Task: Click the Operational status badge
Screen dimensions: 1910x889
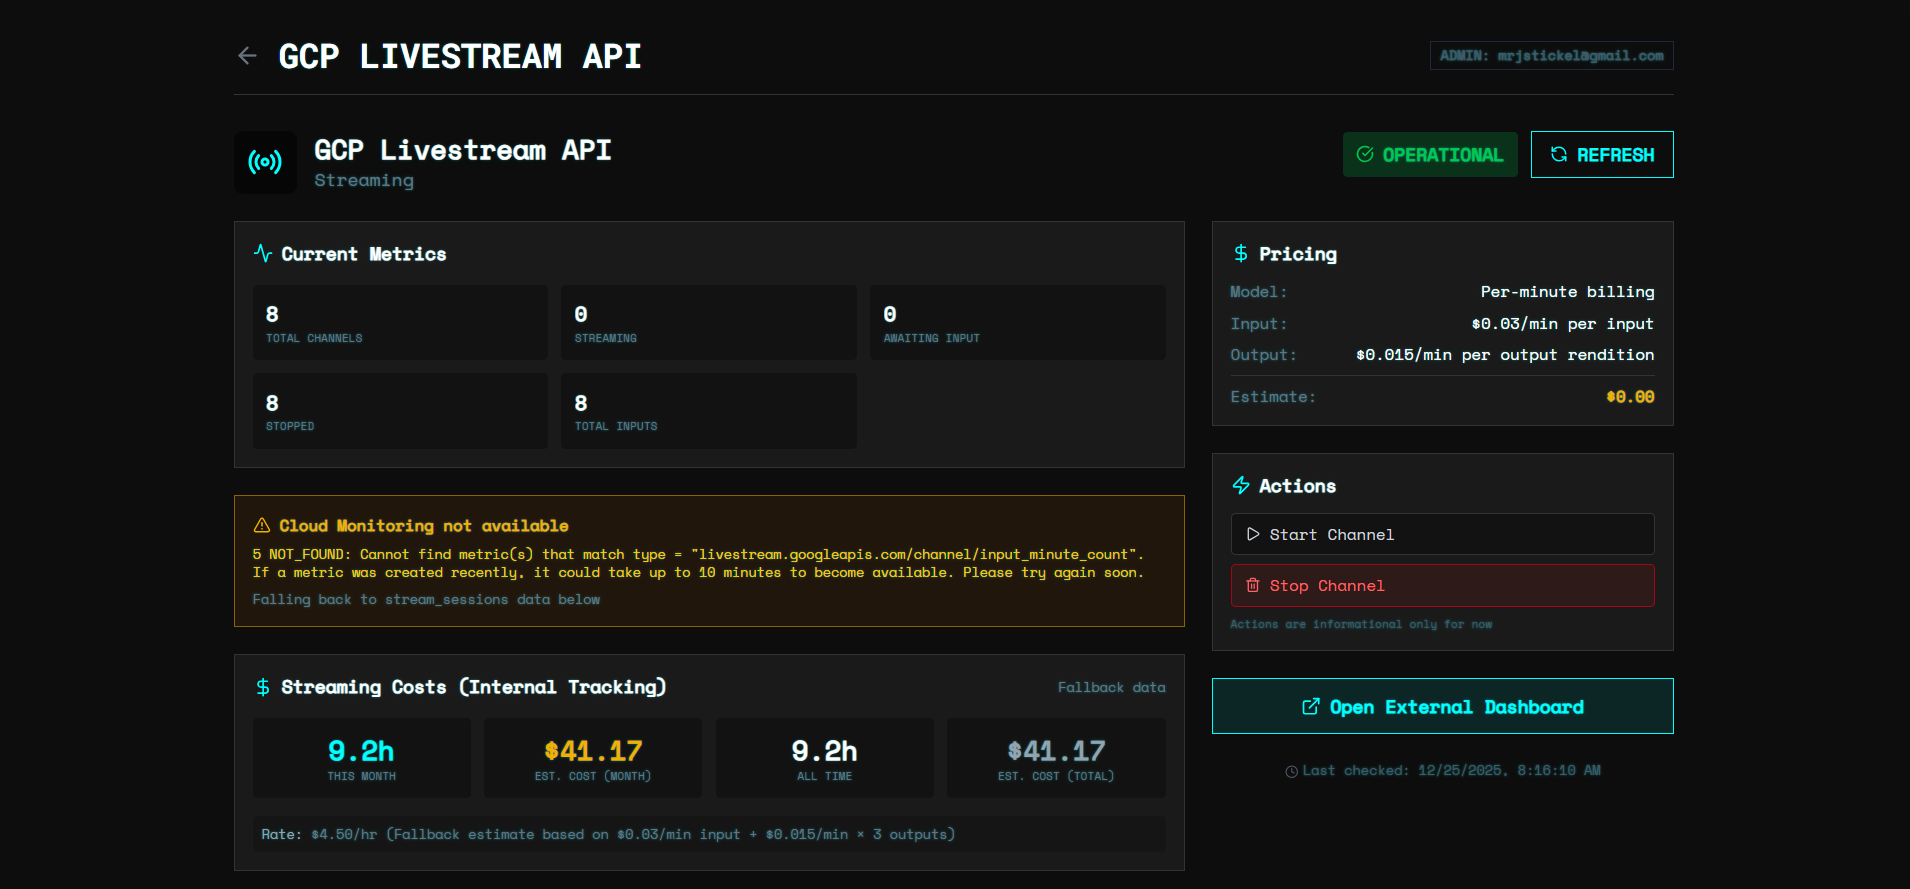Action: (1429, 155)
